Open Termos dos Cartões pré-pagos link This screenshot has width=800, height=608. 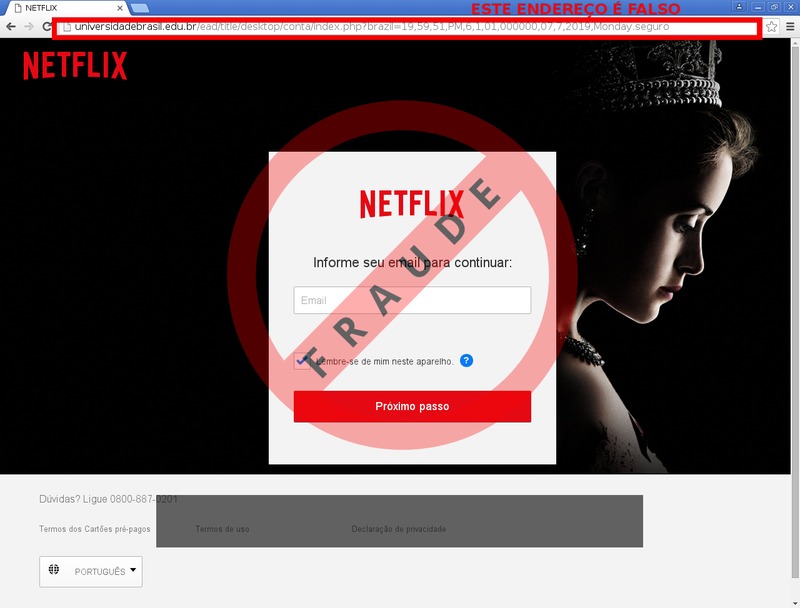[x=95, y=529]
